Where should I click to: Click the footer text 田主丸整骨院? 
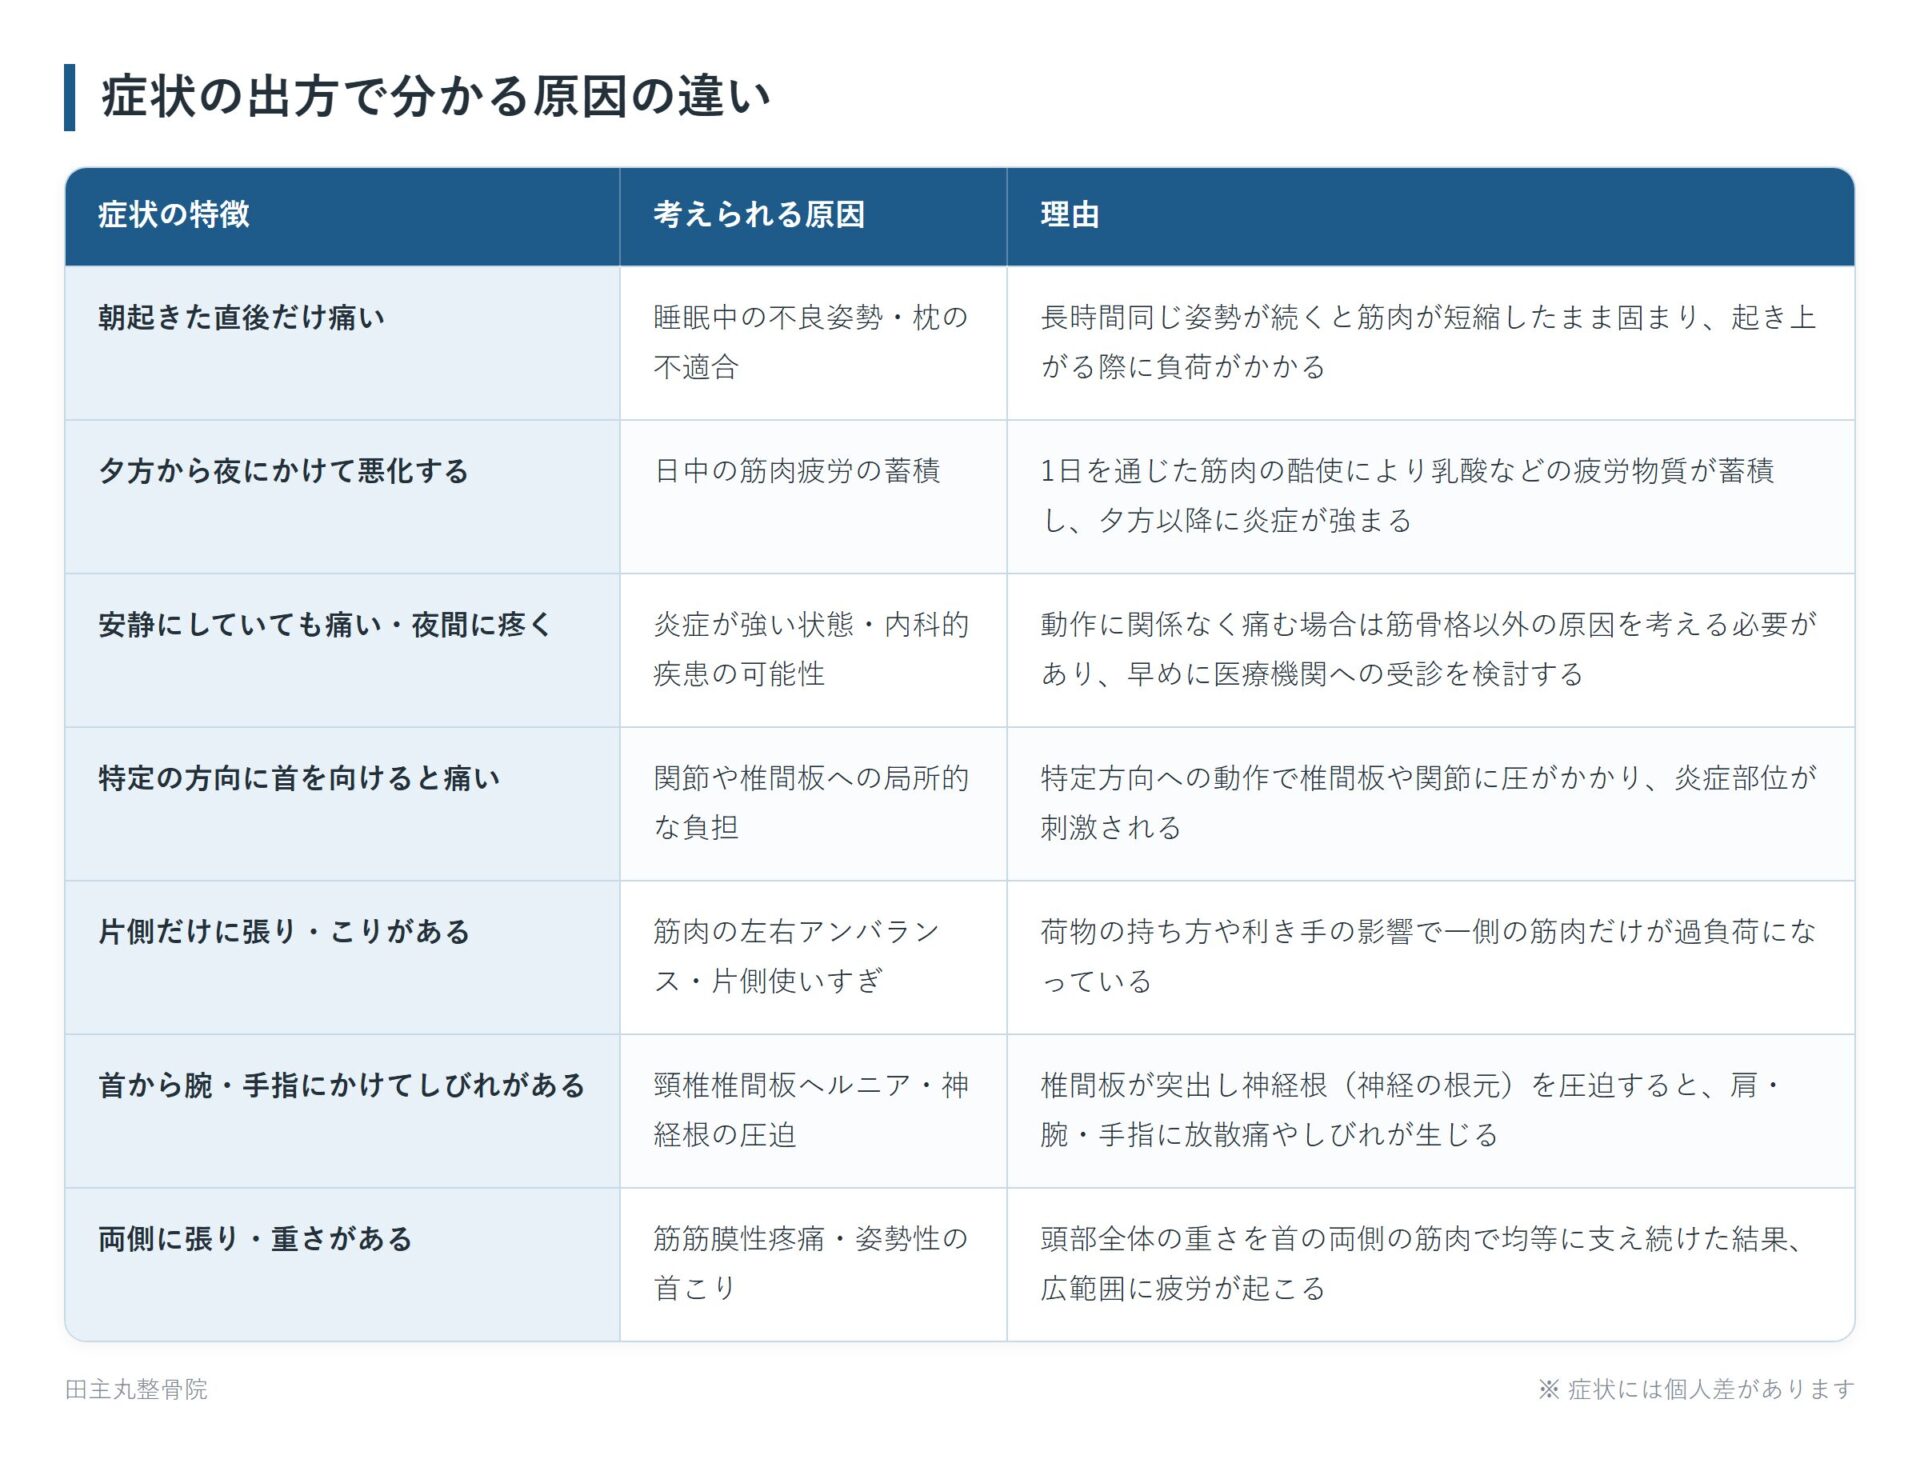click(x=136, y=1389)
